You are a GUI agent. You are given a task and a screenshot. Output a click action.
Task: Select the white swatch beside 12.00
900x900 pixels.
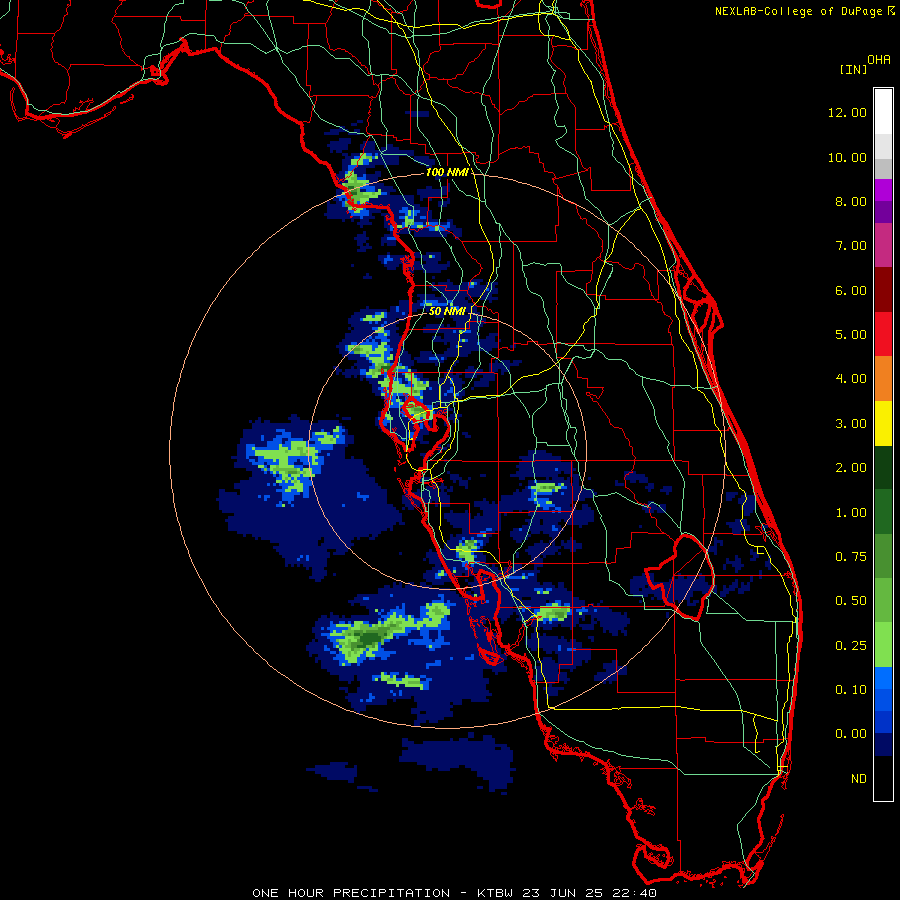point(883,112)
